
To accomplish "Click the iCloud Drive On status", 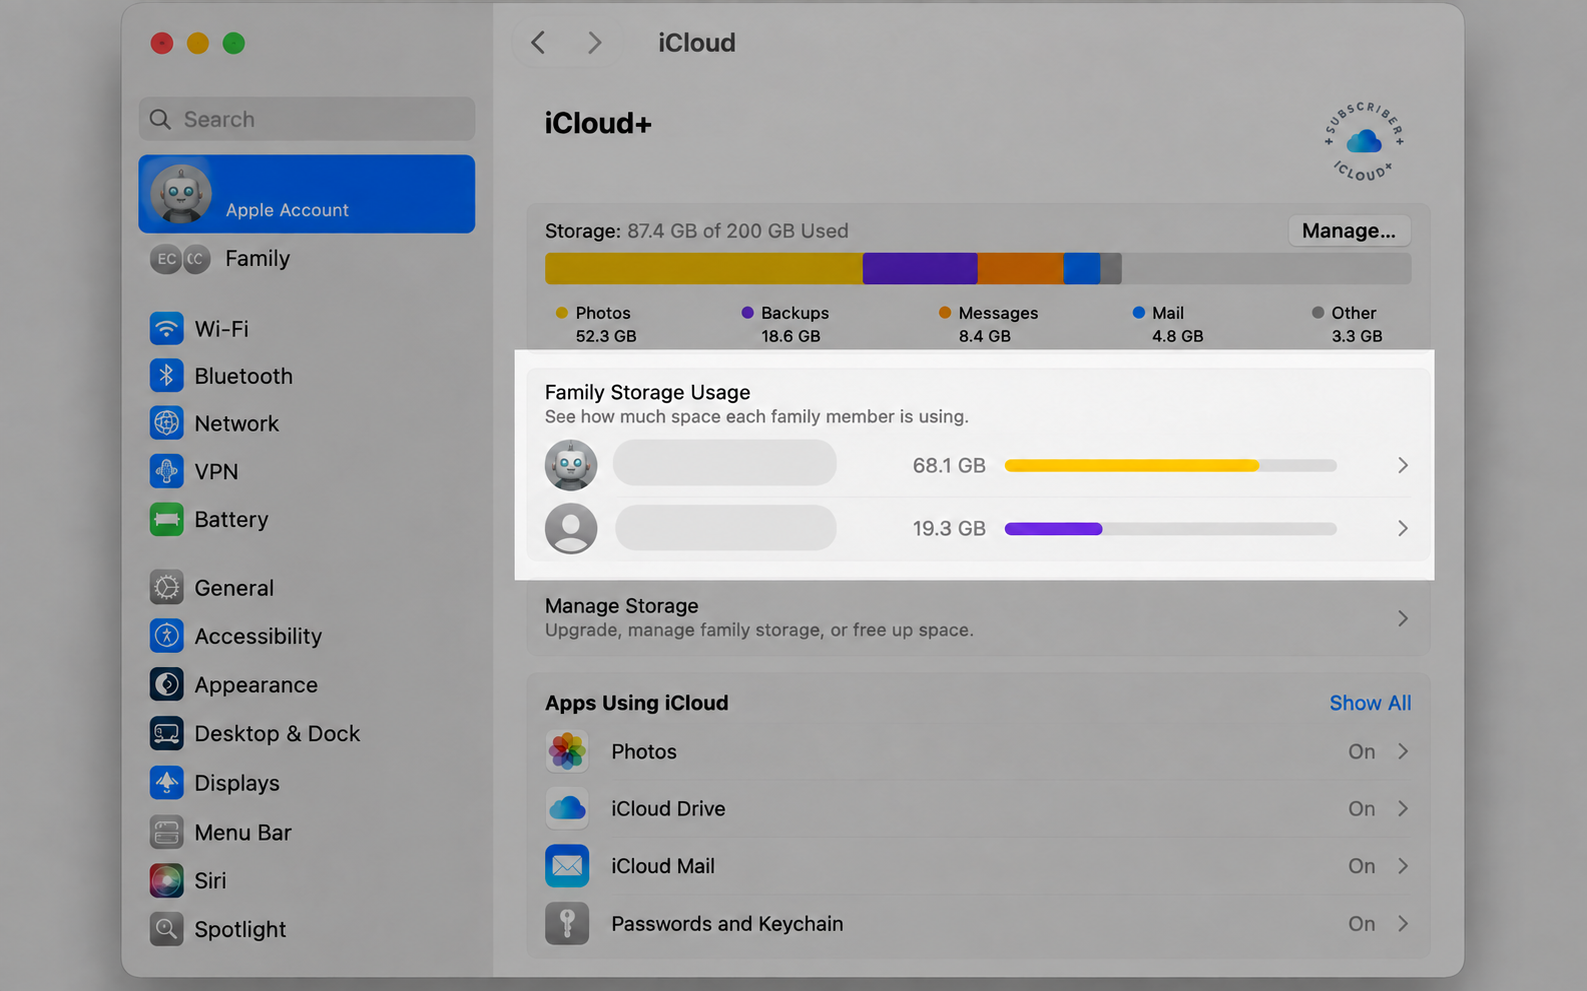I will (1361, 808).
